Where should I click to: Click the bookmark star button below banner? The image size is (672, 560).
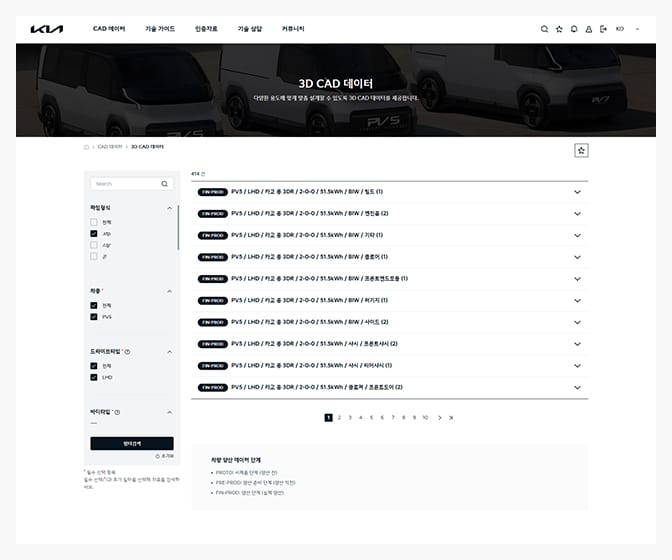click(x=581, y=150)
